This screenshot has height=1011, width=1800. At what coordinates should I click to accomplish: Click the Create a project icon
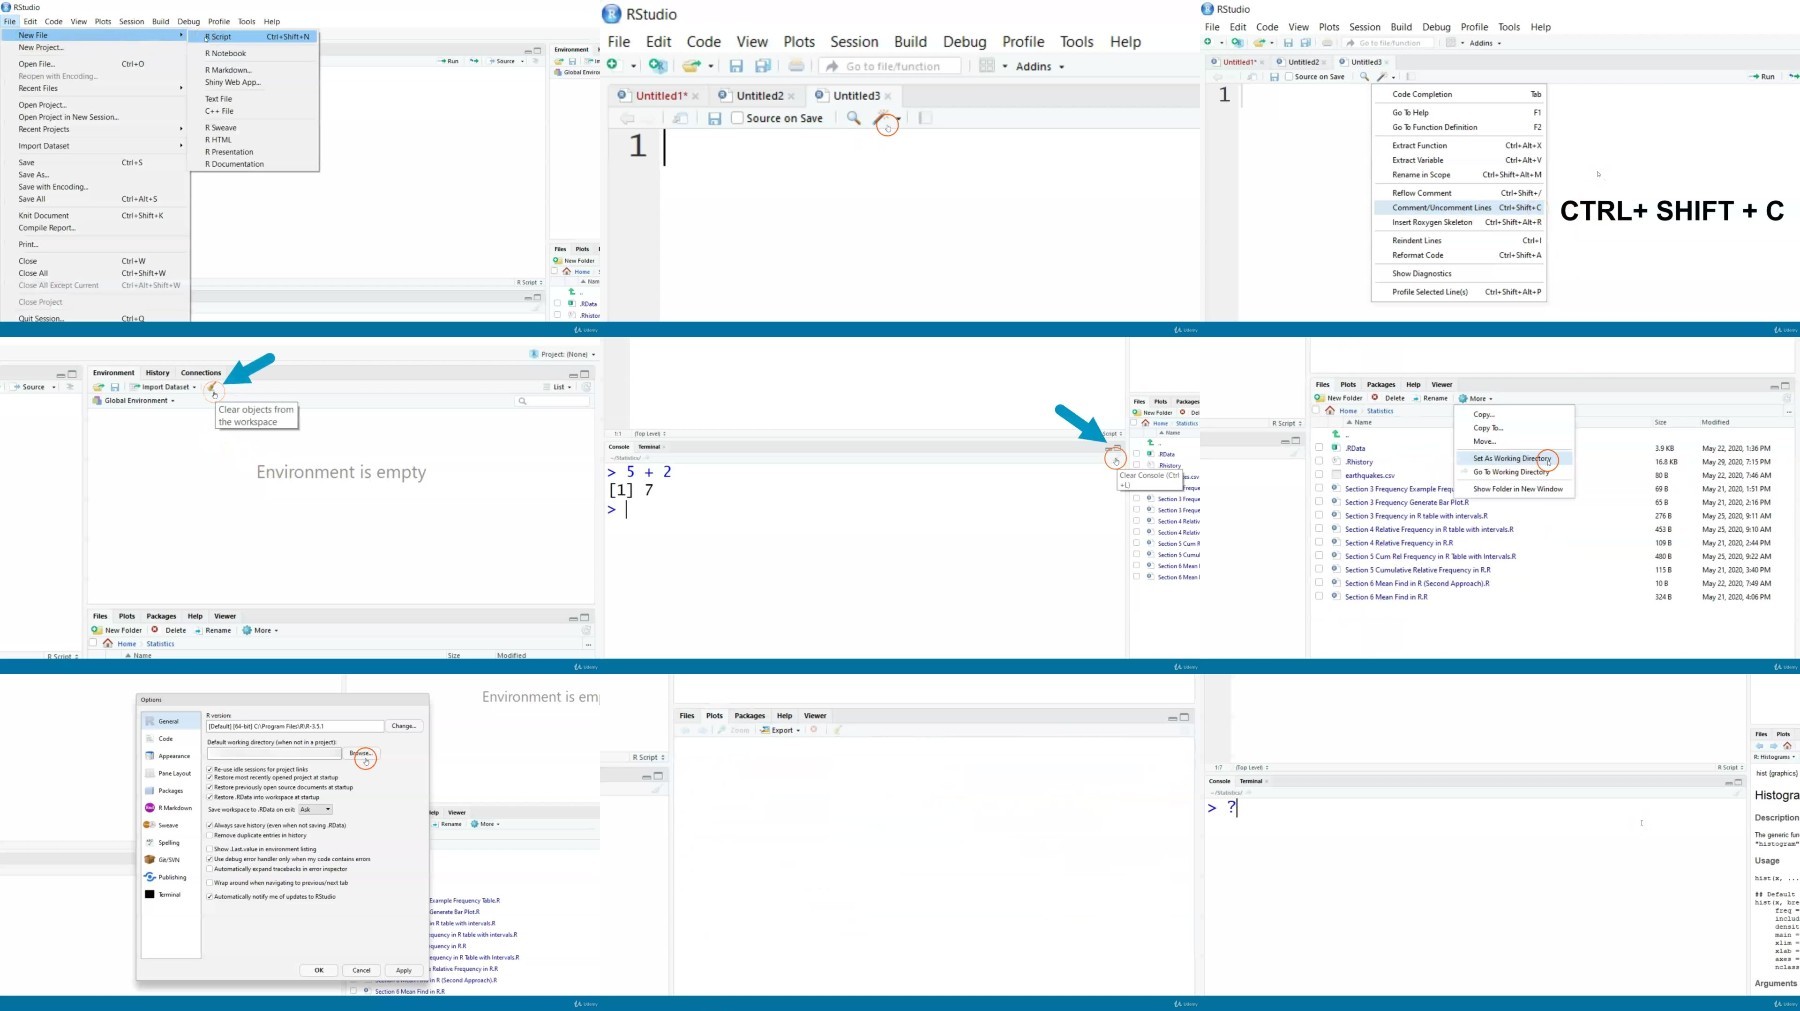tap(657, 66)
